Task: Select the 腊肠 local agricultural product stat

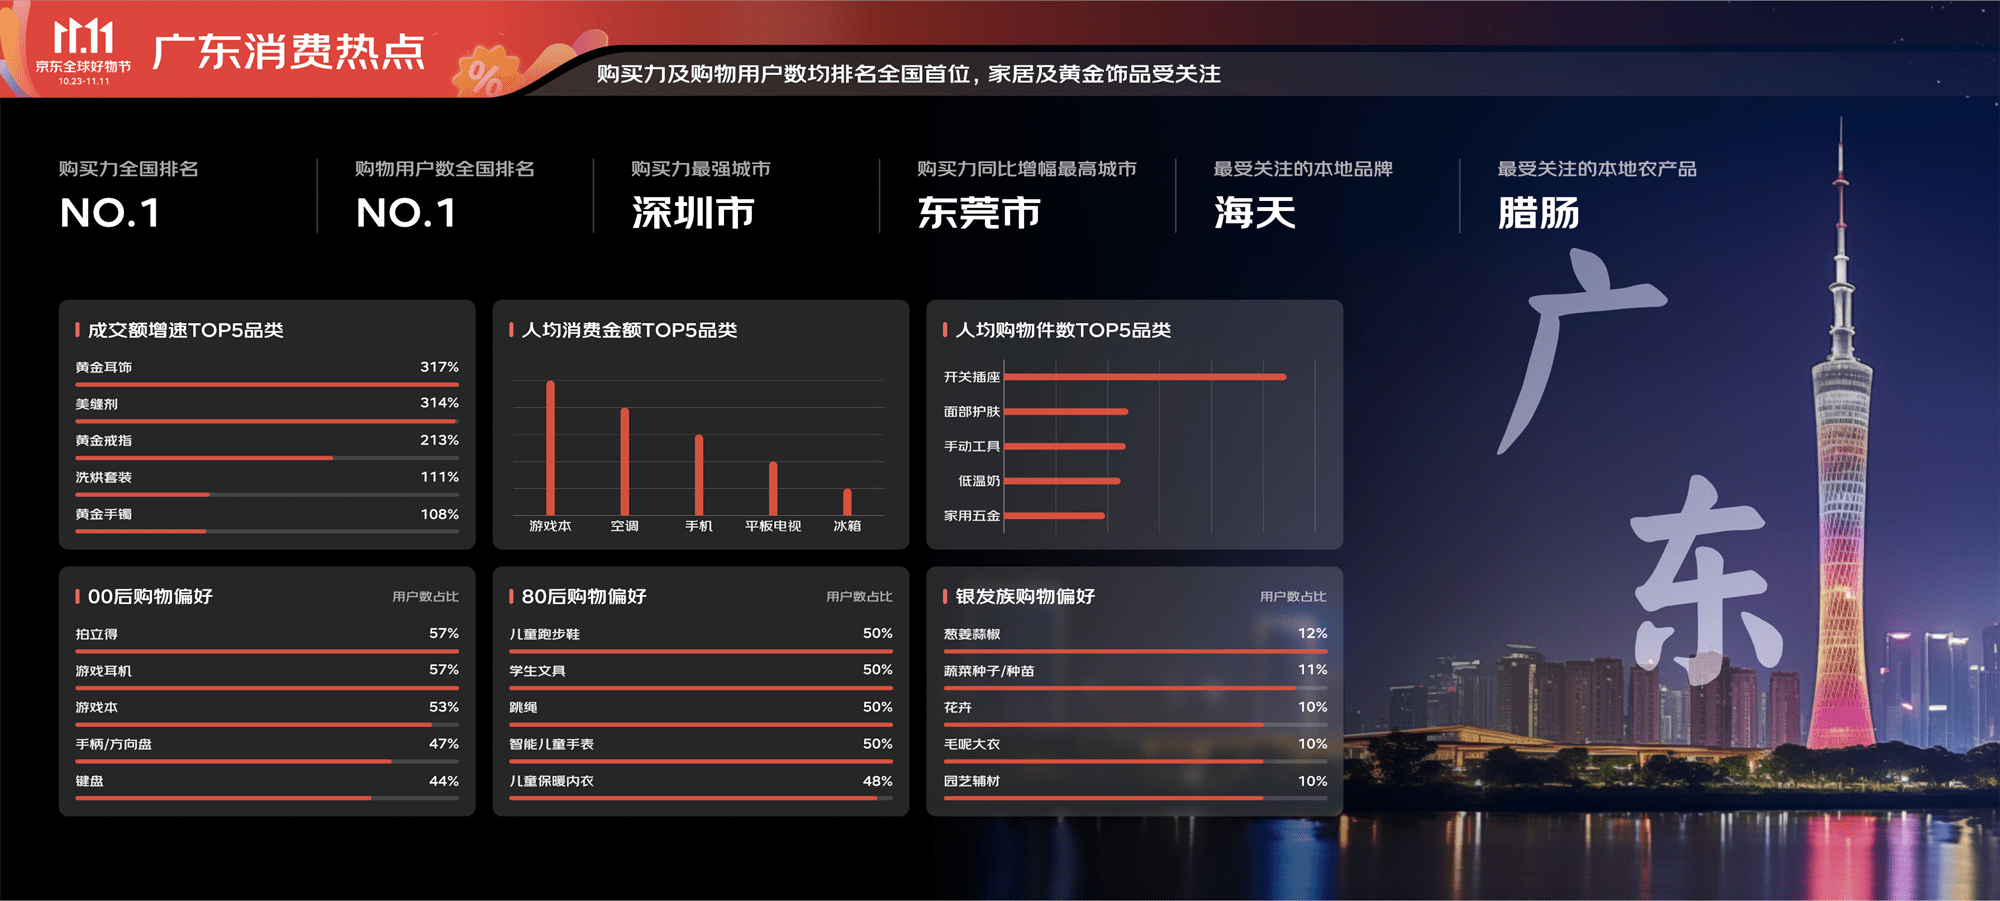Action: [x=1538, y=213]
